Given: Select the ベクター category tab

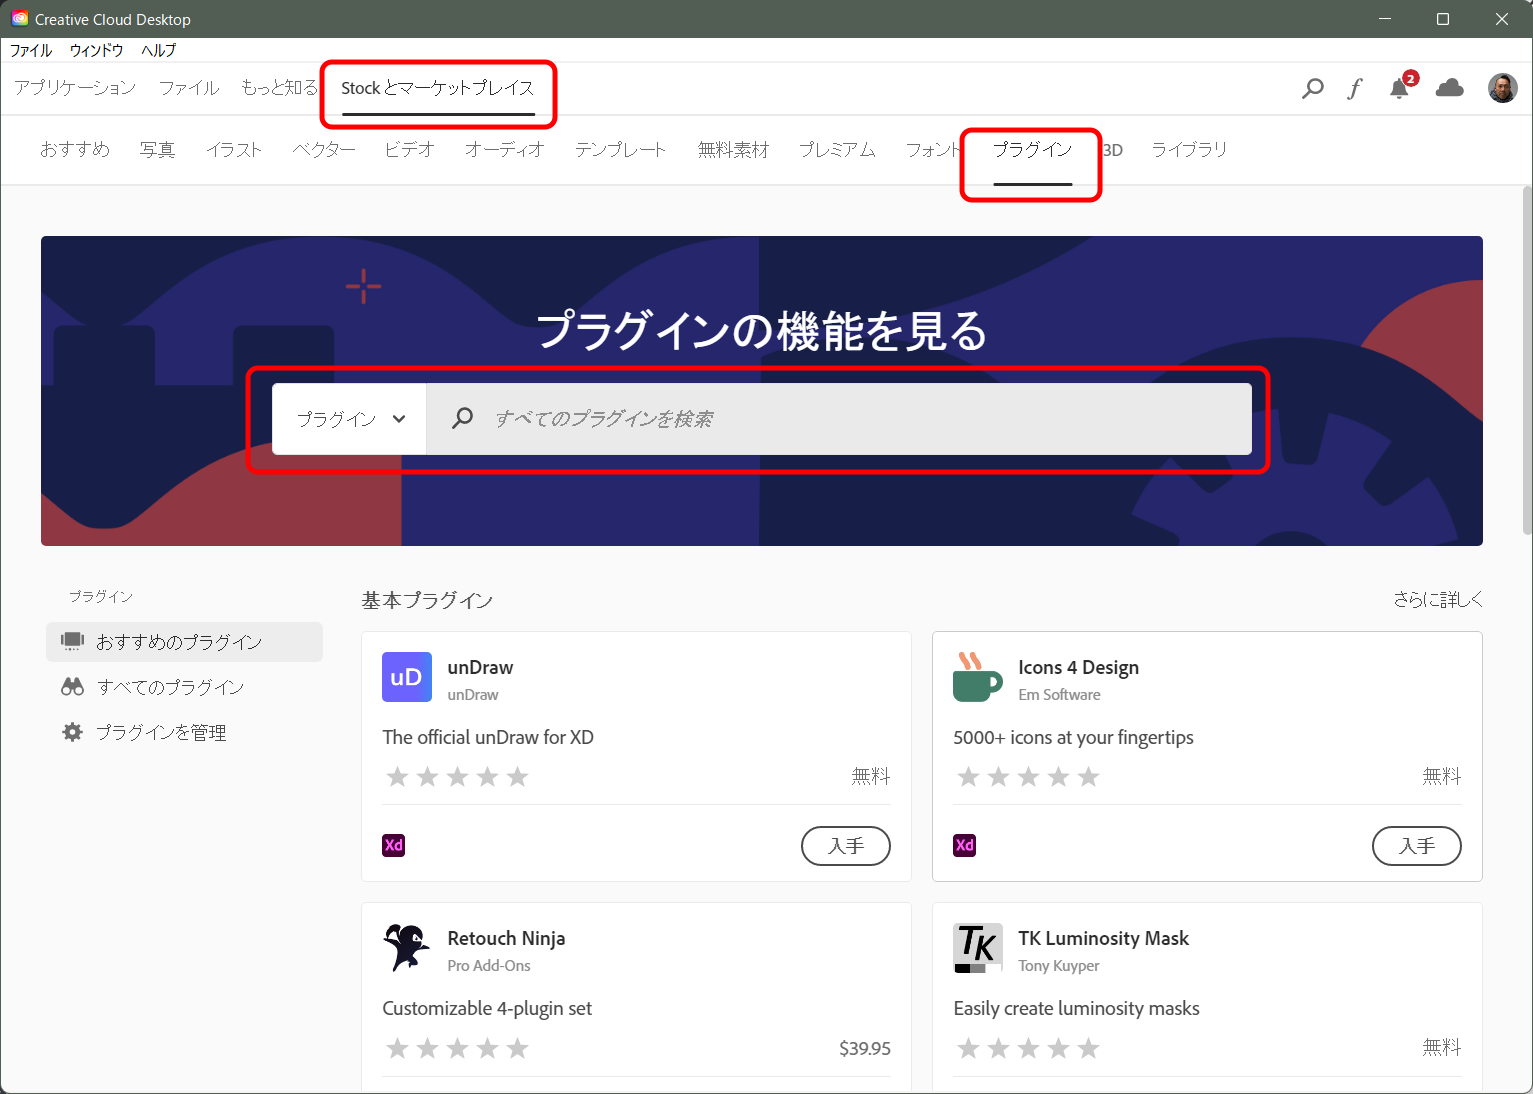Looking at the screenshot, I should [323, 150].
